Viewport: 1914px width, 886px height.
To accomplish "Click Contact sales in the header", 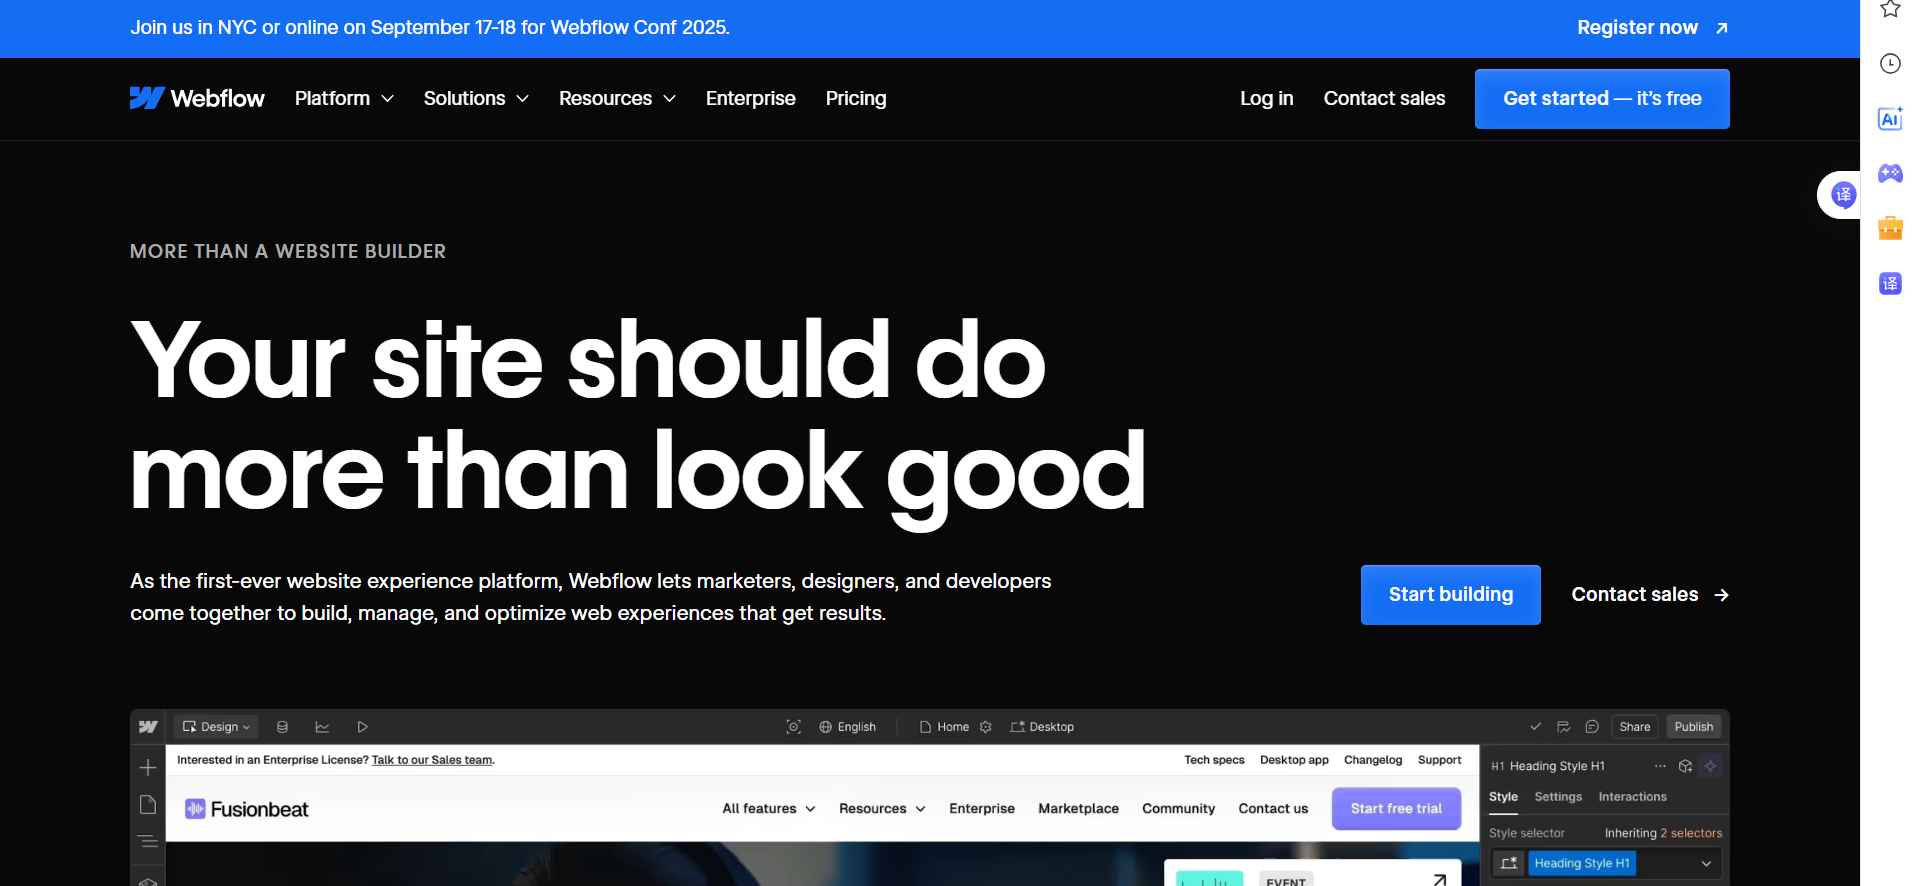I will pos(1384,98).
